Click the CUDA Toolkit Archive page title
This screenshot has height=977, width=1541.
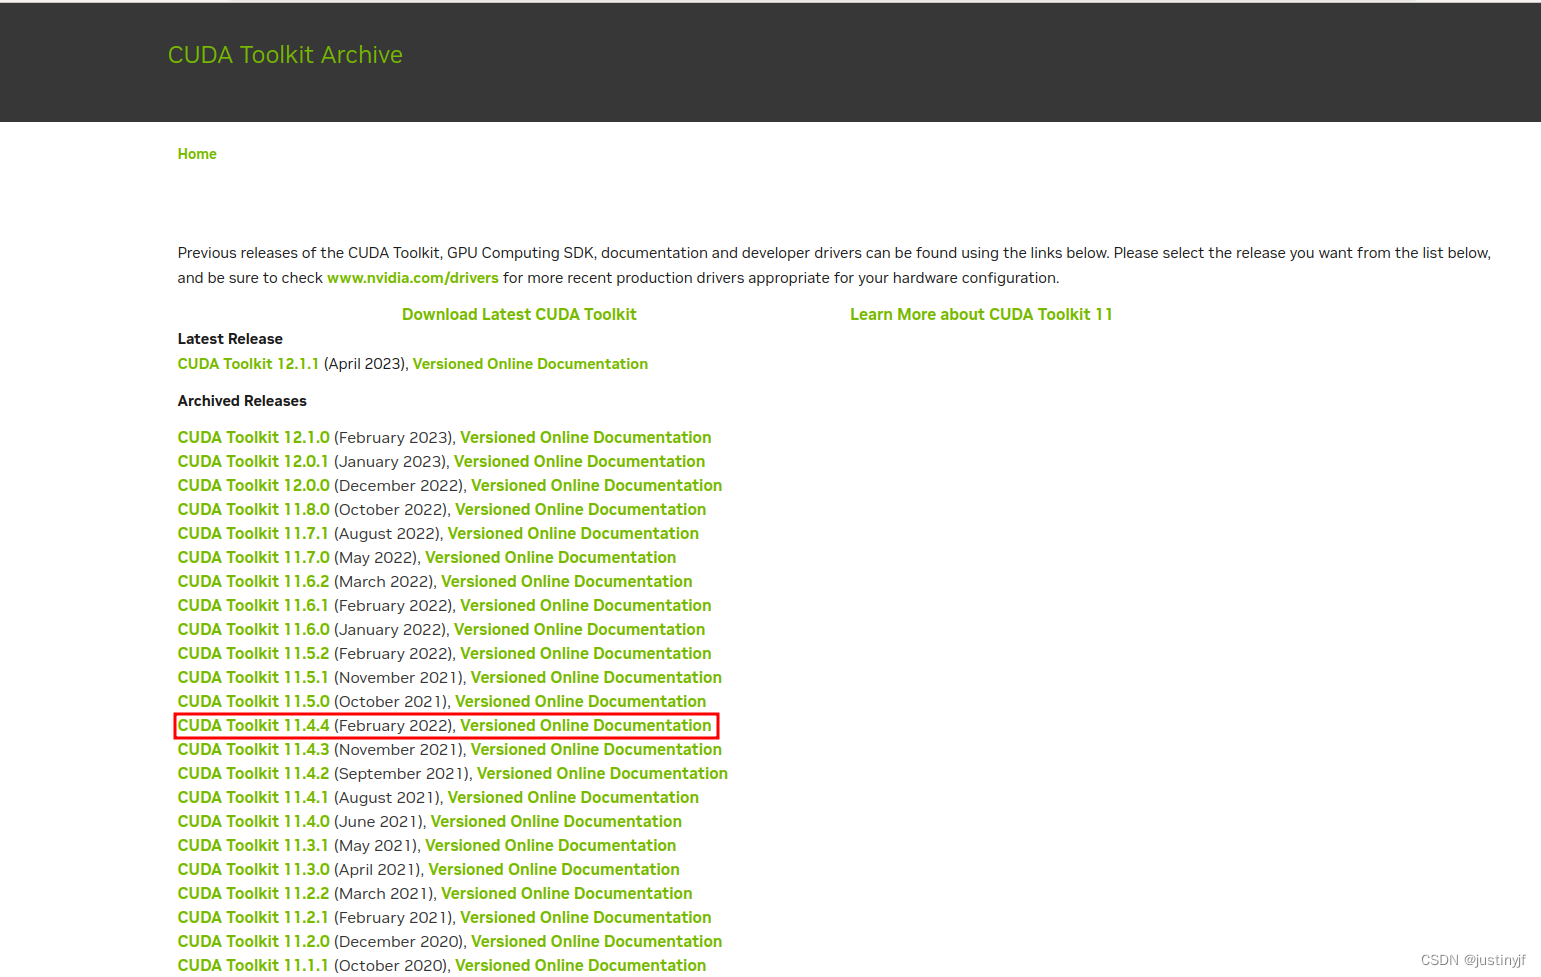click(285, 55)
